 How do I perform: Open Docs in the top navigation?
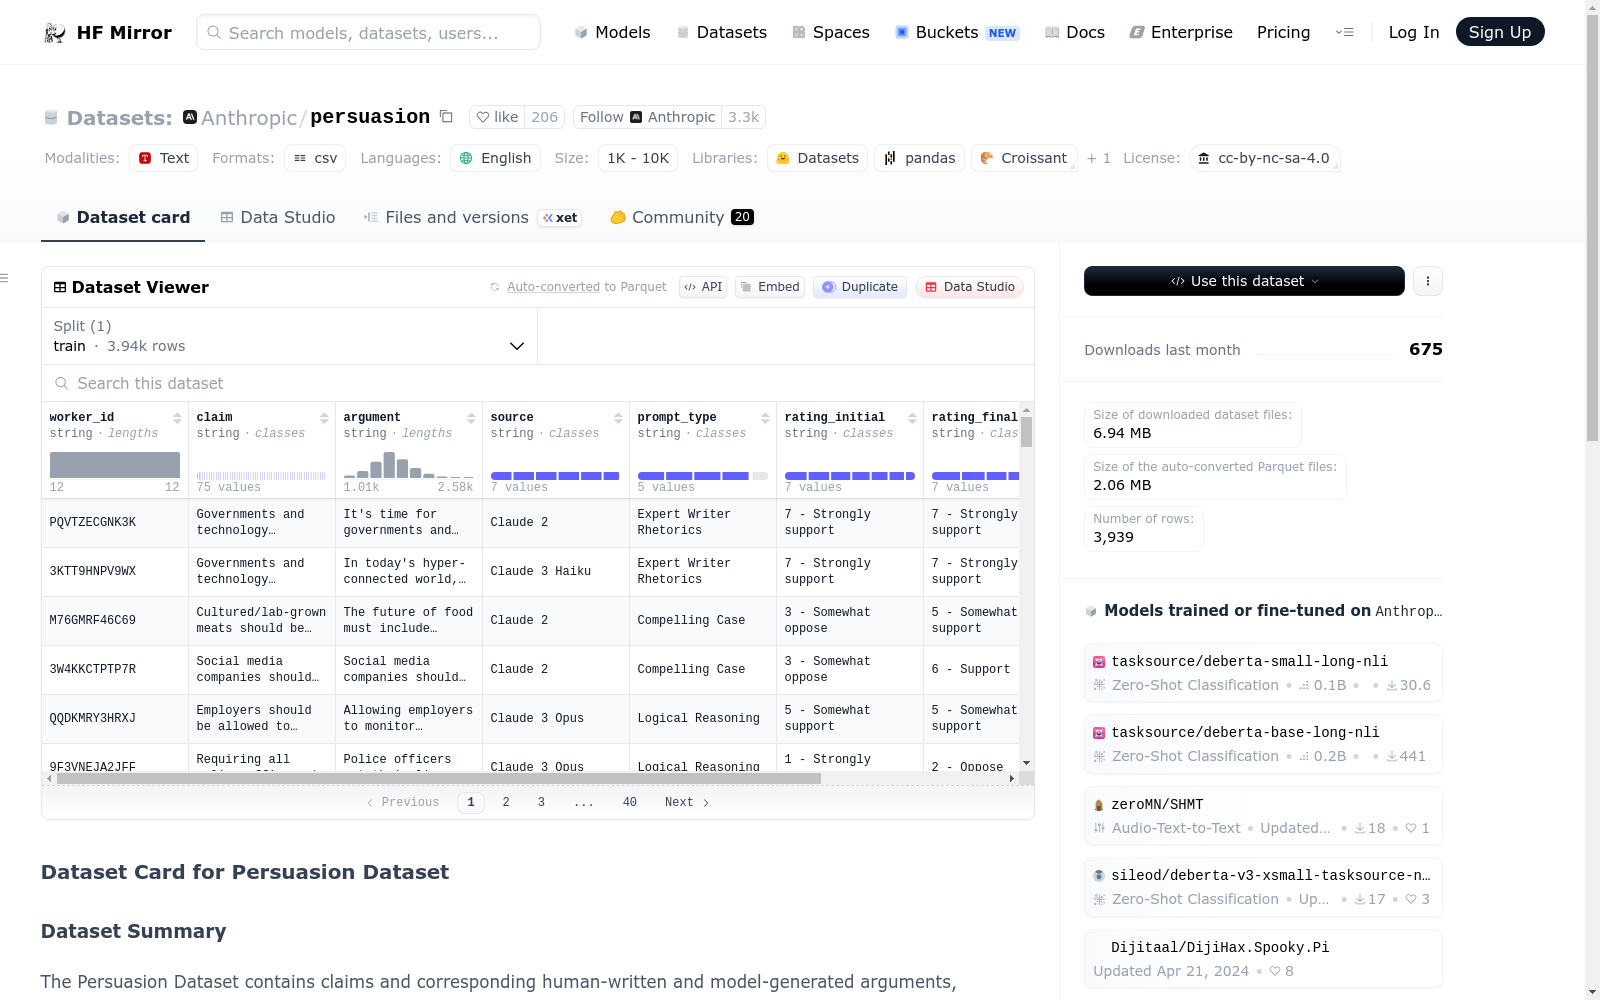(1074, 32)
